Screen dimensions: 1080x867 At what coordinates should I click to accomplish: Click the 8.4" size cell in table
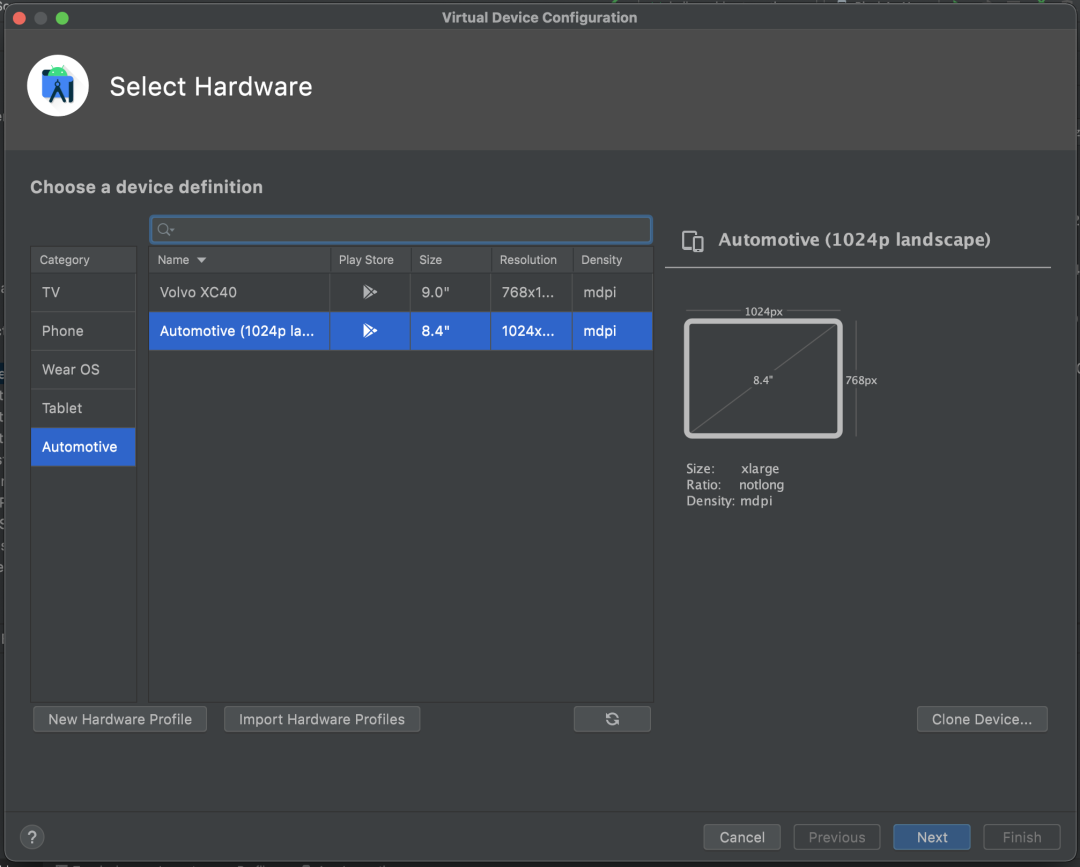[x=451, y=331]
